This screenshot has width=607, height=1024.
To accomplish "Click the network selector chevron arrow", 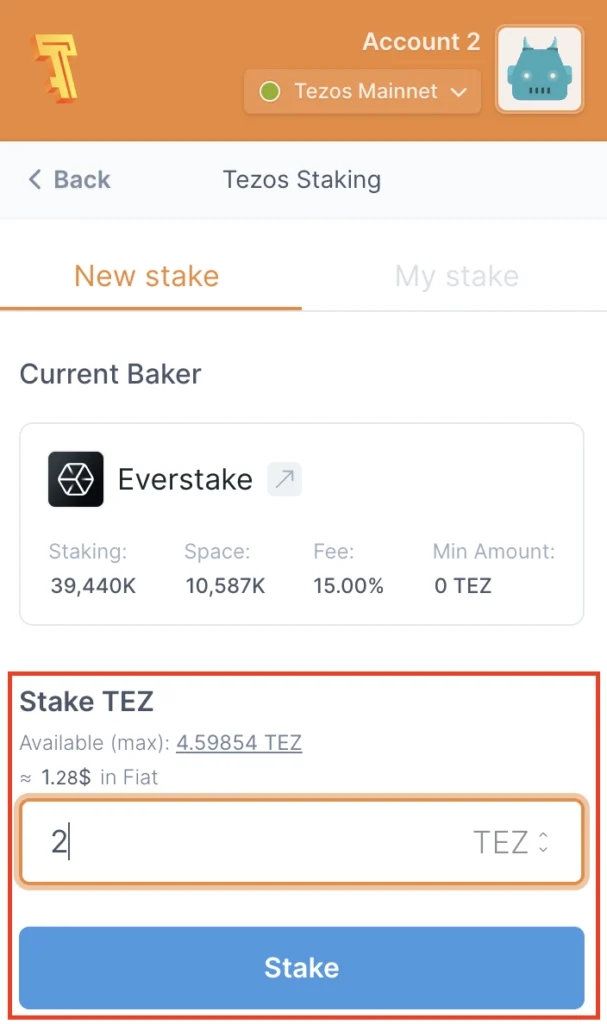I will pos(459,92).
